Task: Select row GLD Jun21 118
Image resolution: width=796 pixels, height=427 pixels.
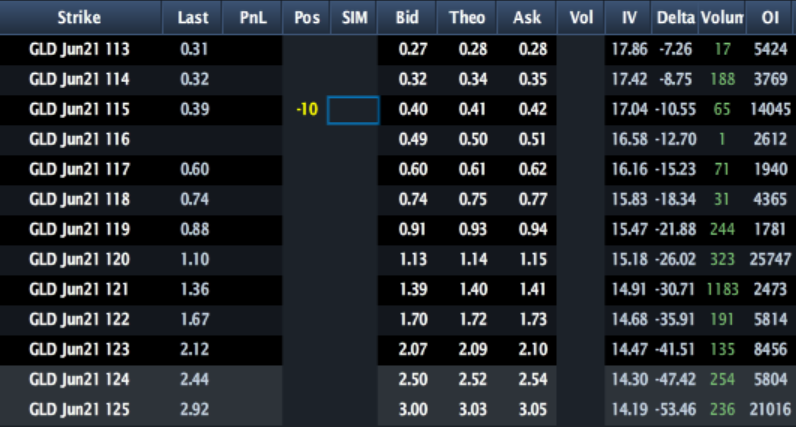Action: pos(398,200)
